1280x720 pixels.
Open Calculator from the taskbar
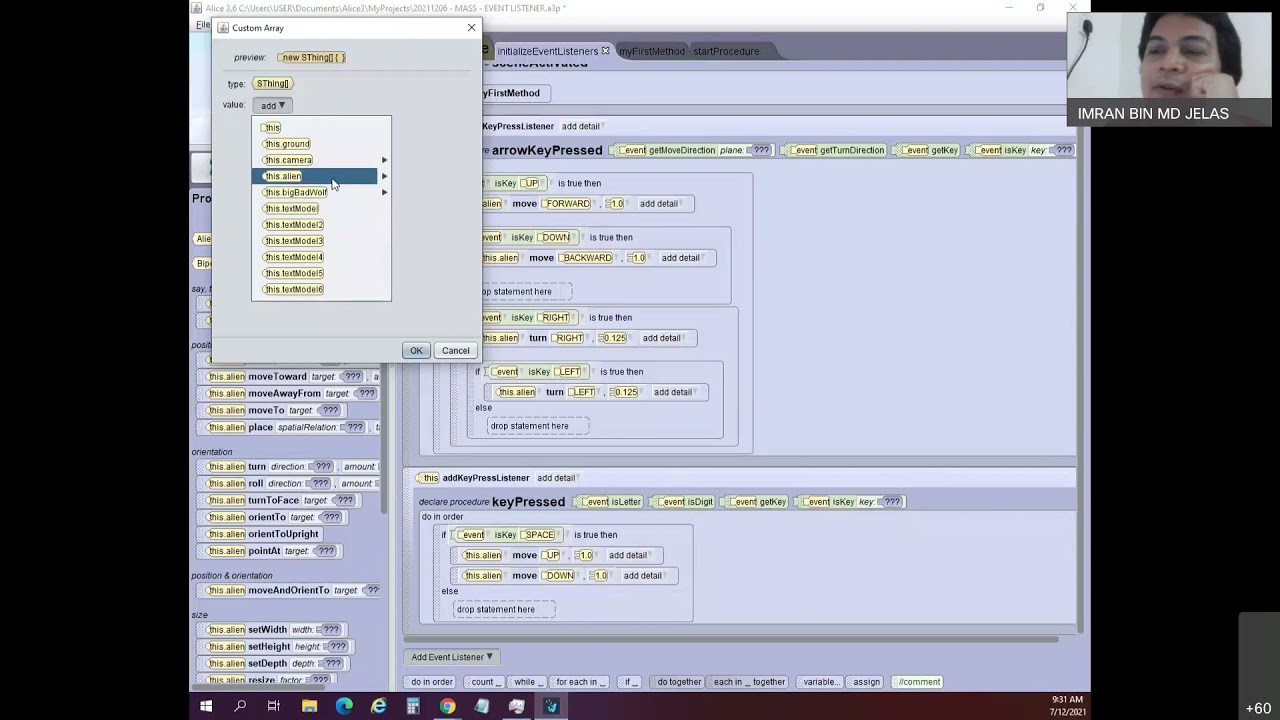tap(413, 707)
